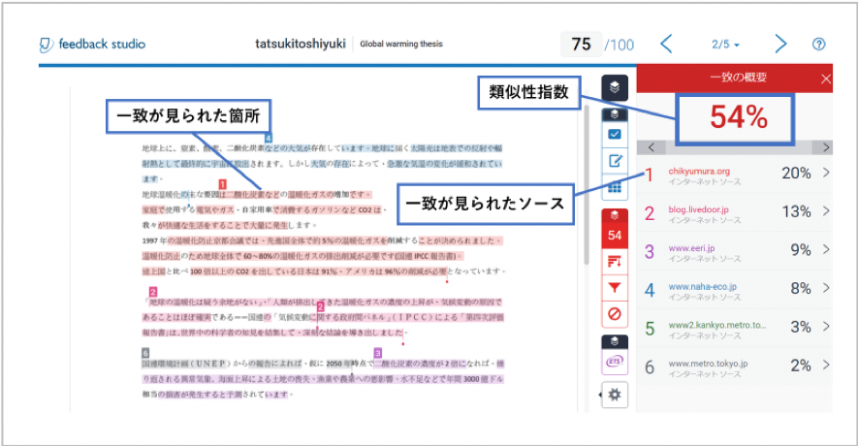
Task: Click the grade field showing 75
Action: 581,44
